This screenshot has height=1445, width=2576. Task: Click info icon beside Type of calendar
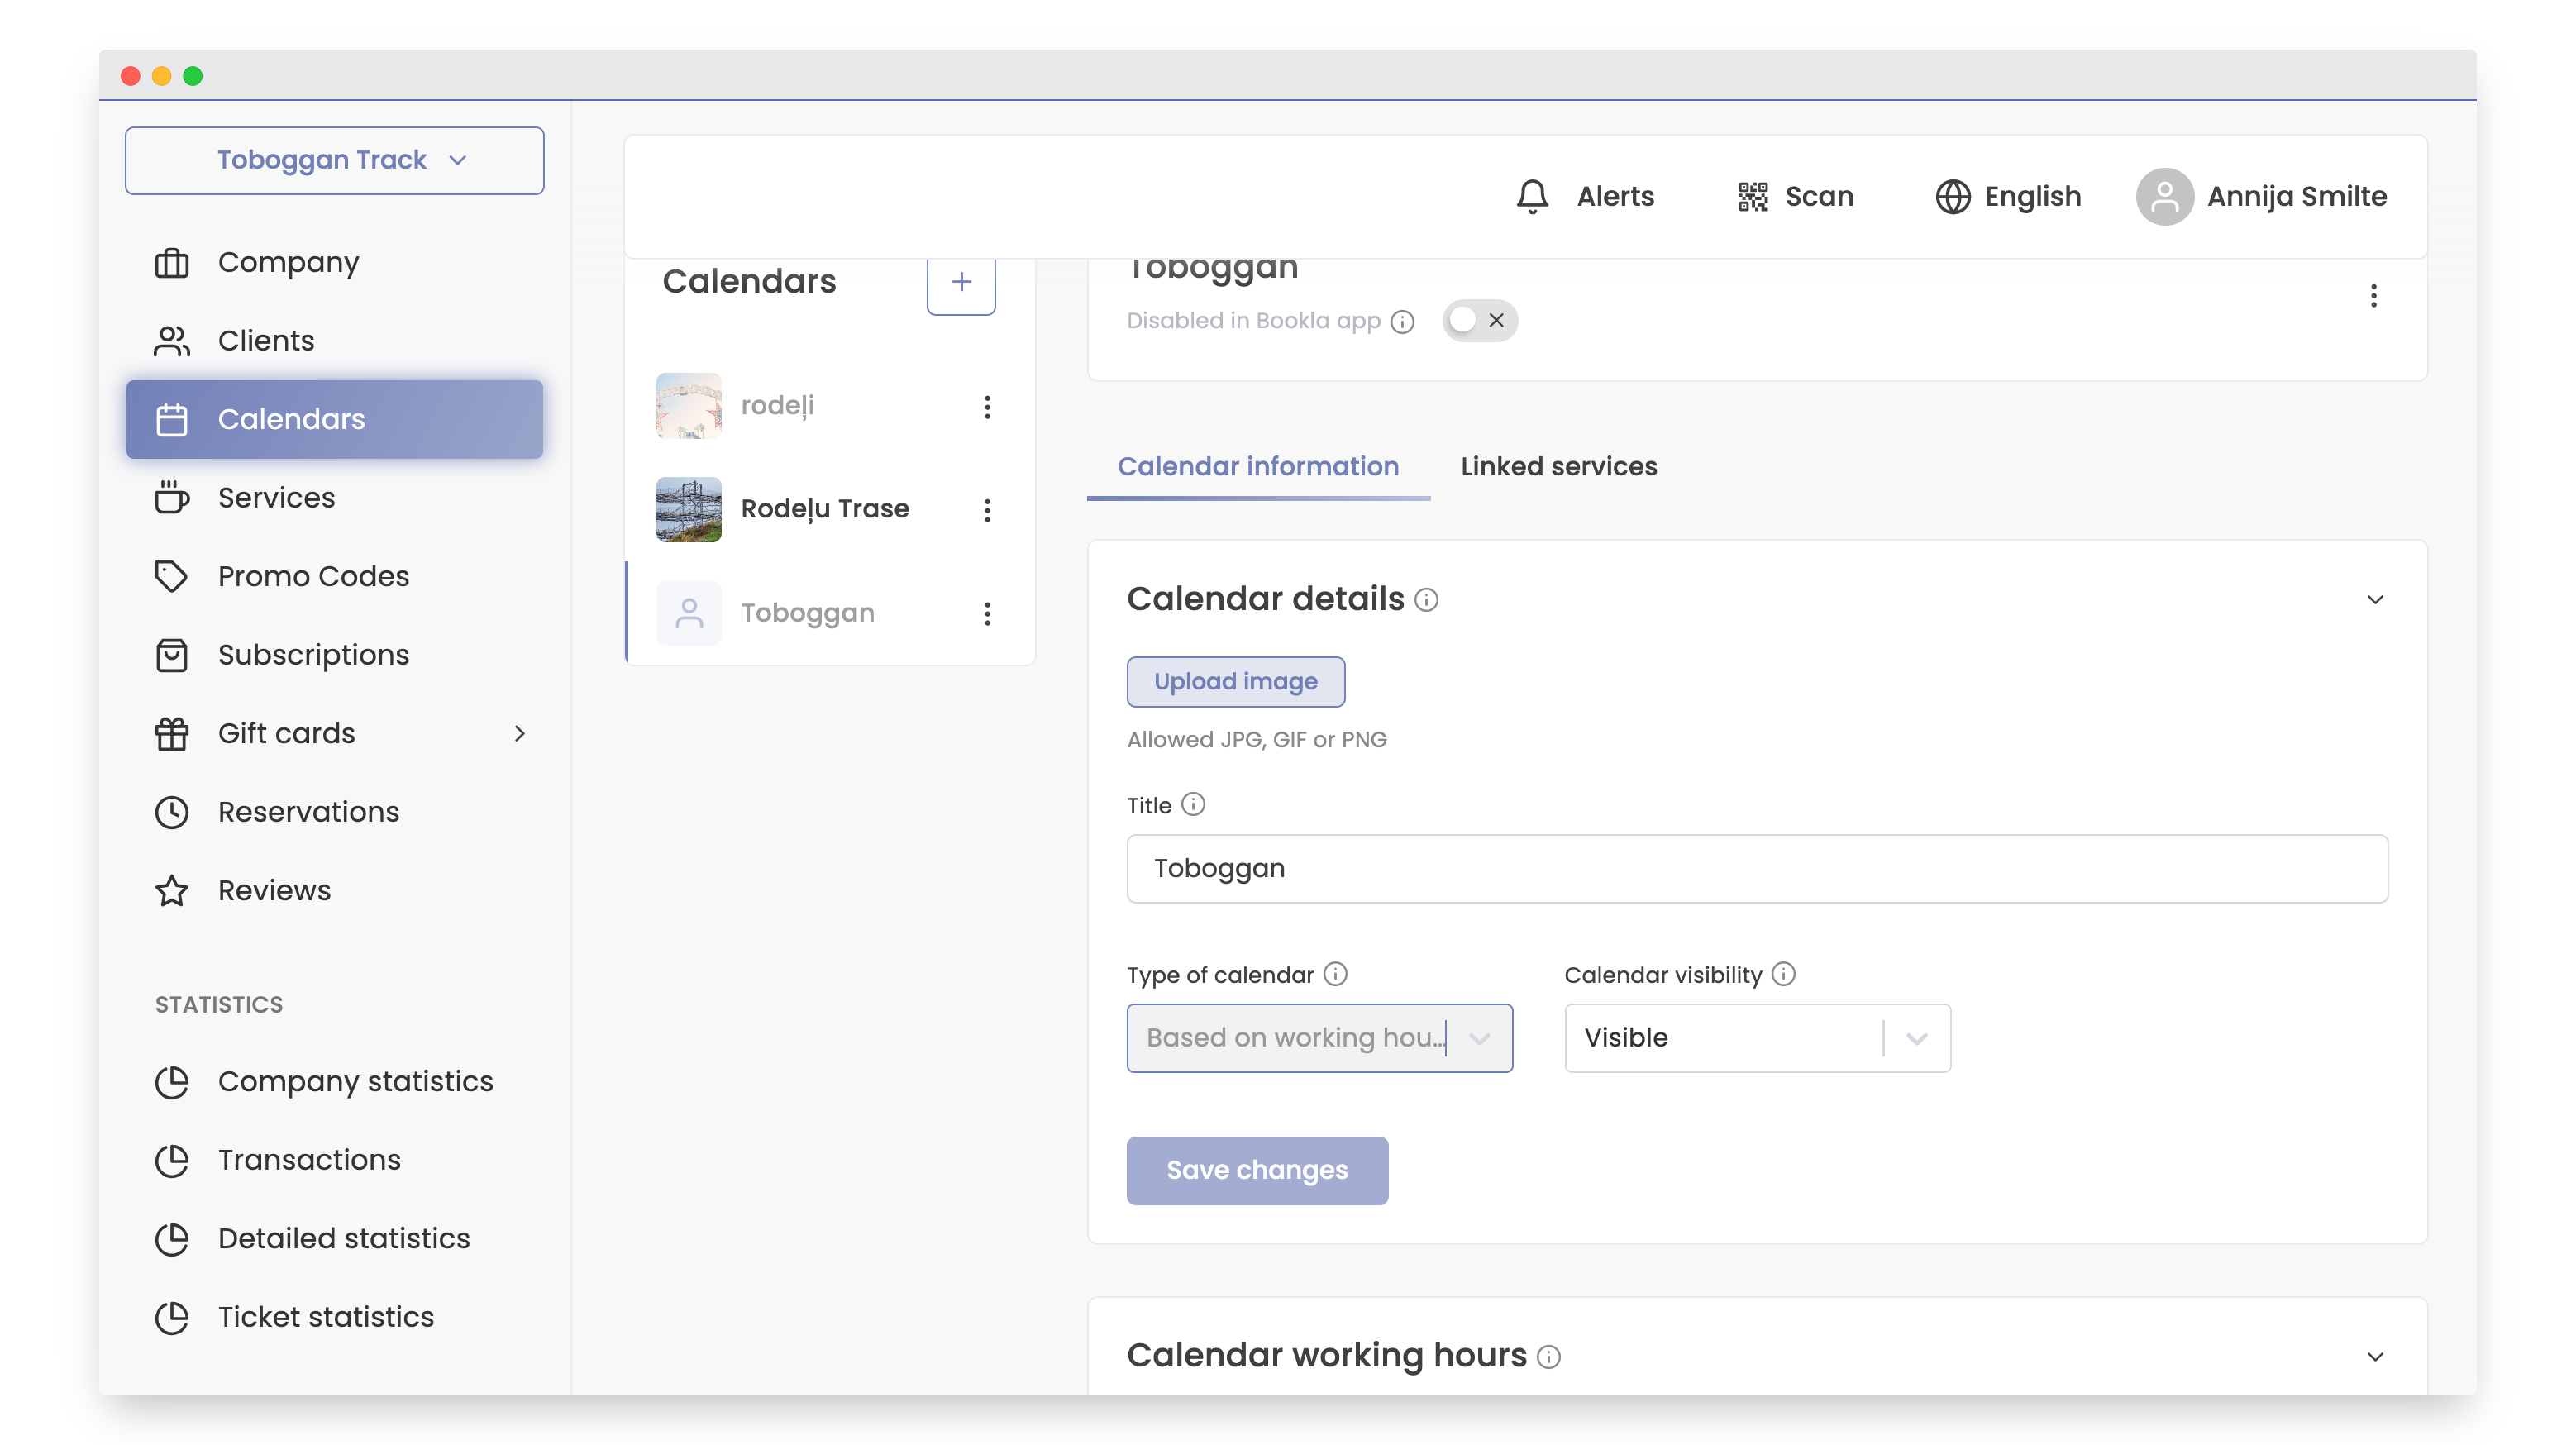pos(1335,973)
